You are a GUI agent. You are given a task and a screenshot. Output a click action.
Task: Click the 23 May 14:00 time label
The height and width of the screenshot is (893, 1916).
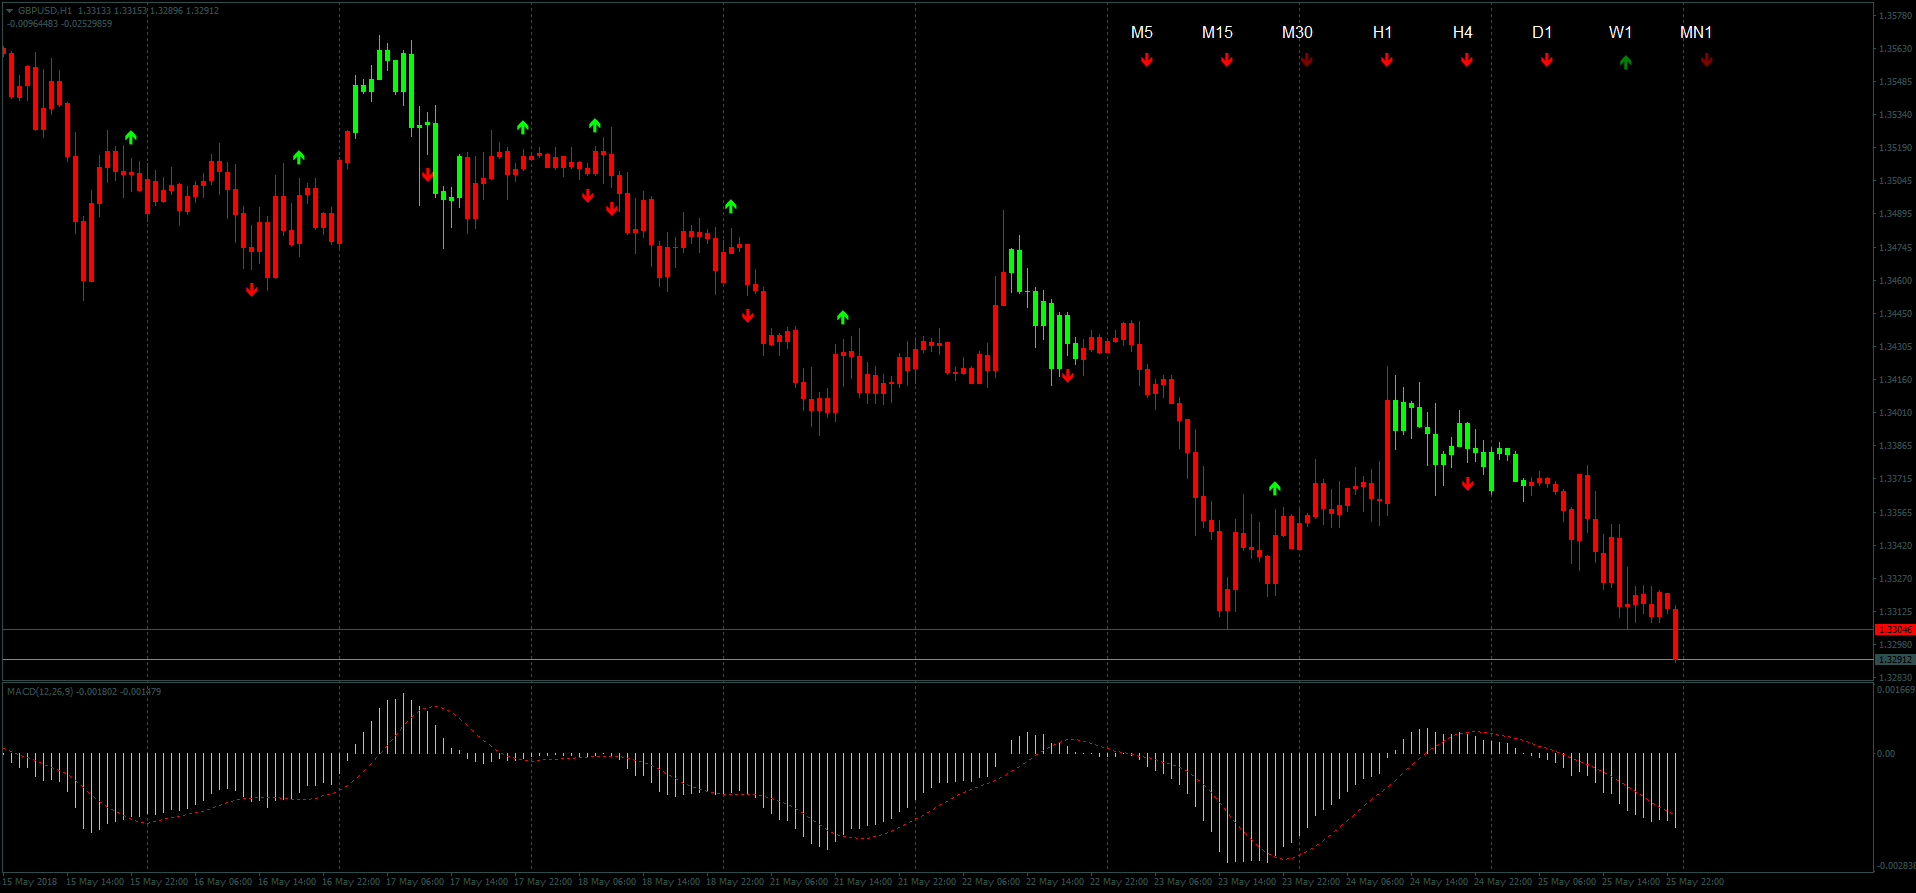pyautogui.click(x=1247, y=882)
